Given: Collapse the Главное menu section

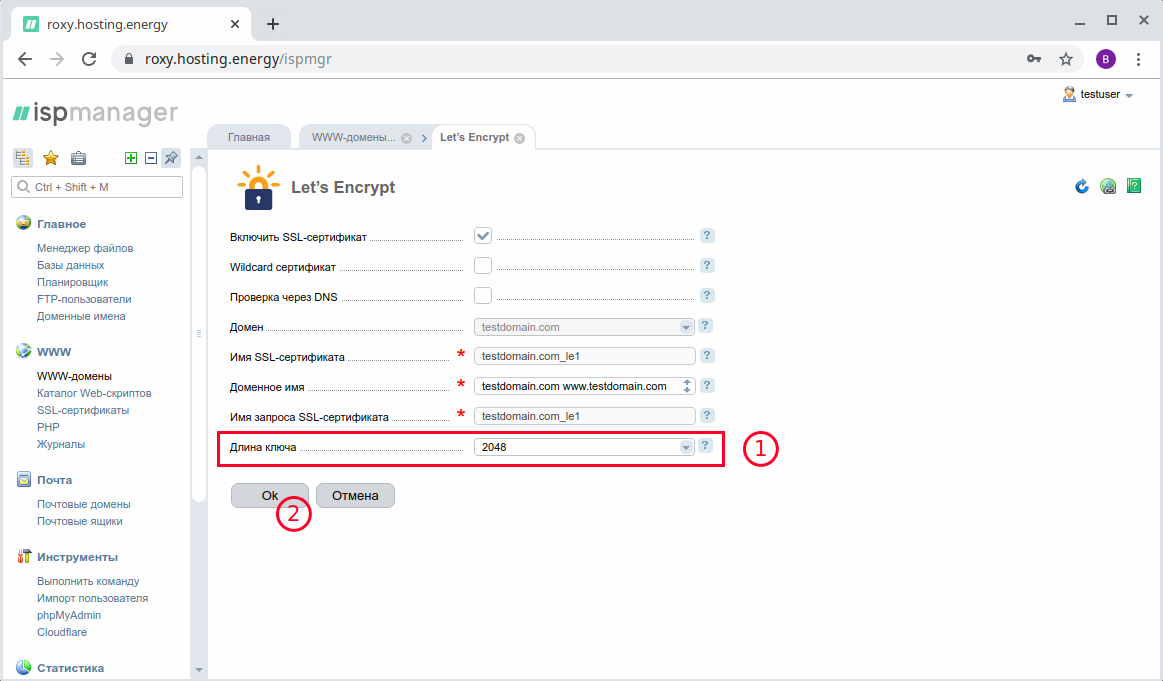Looking at the screenshot, I should [62, 224].
